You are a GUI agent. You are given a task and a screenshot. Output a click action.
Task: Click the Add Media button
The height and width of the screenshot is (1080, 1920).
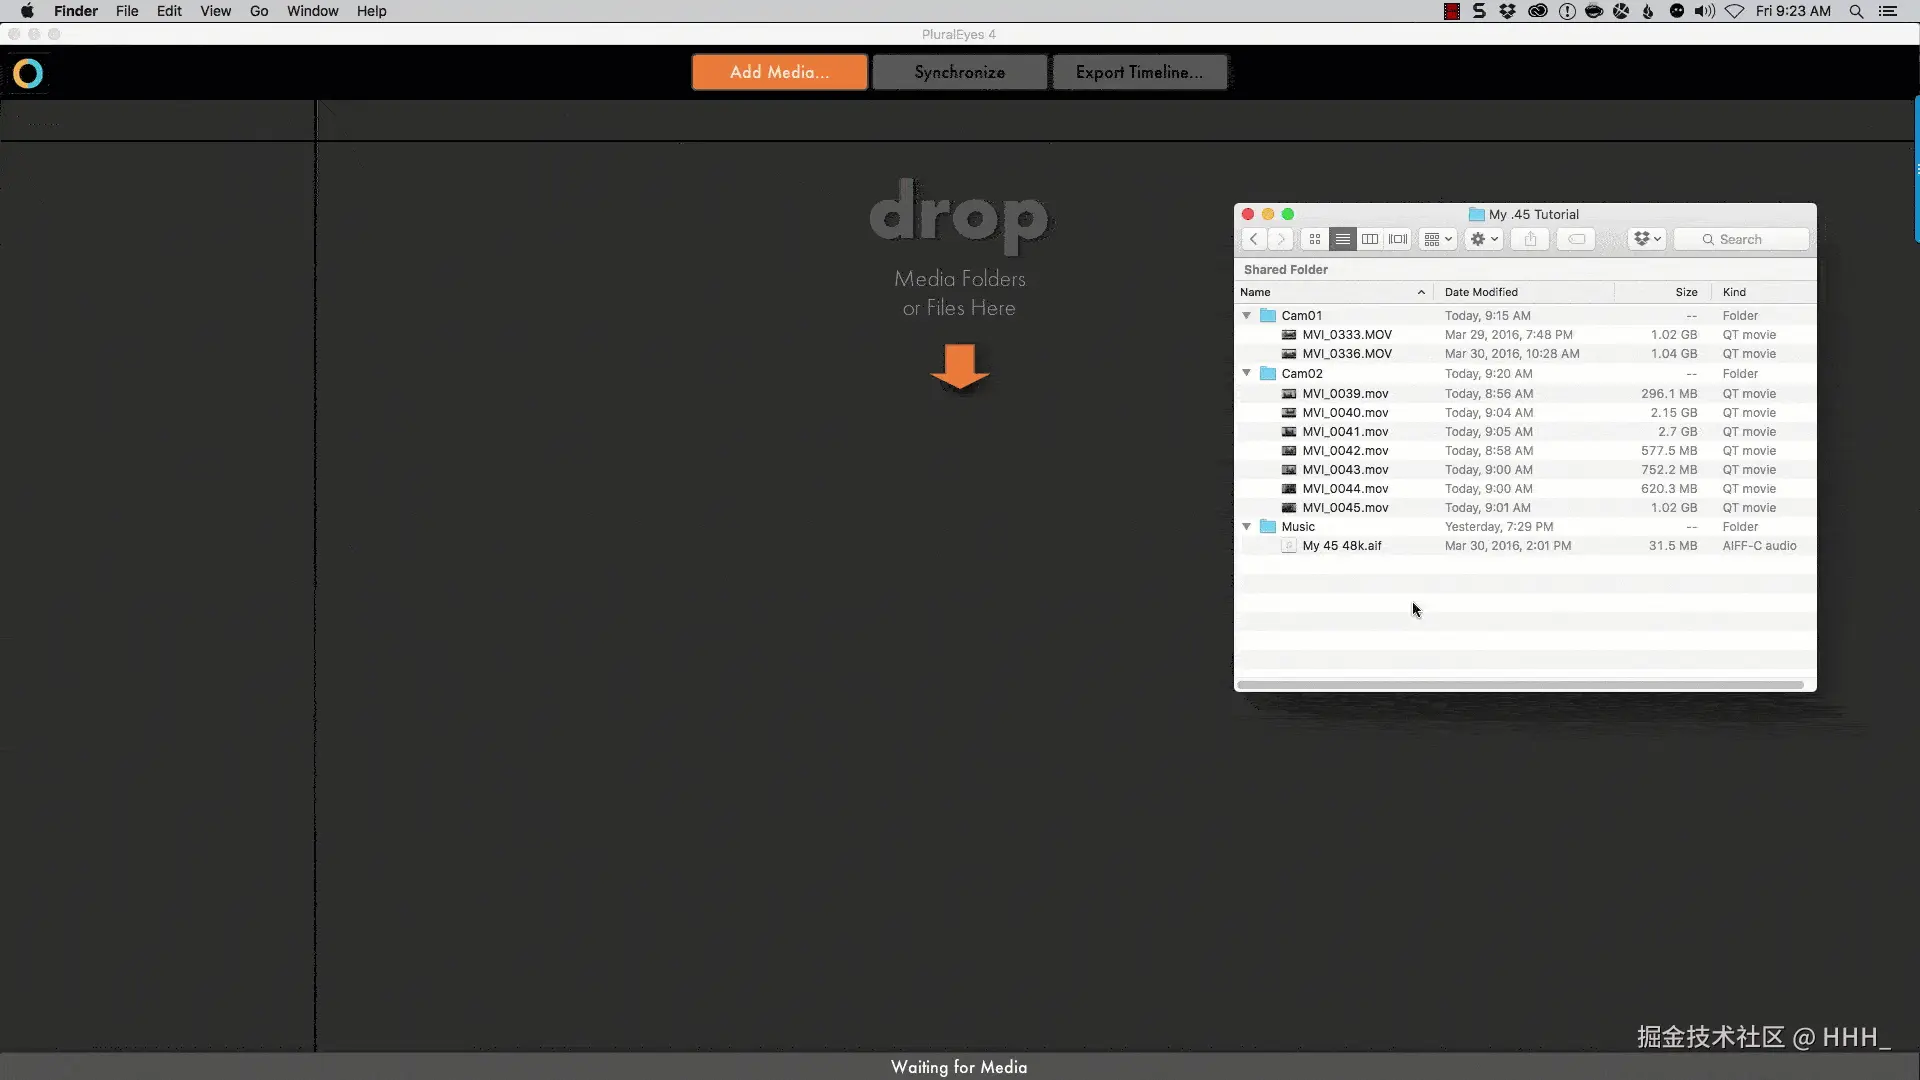coord(779,72)
